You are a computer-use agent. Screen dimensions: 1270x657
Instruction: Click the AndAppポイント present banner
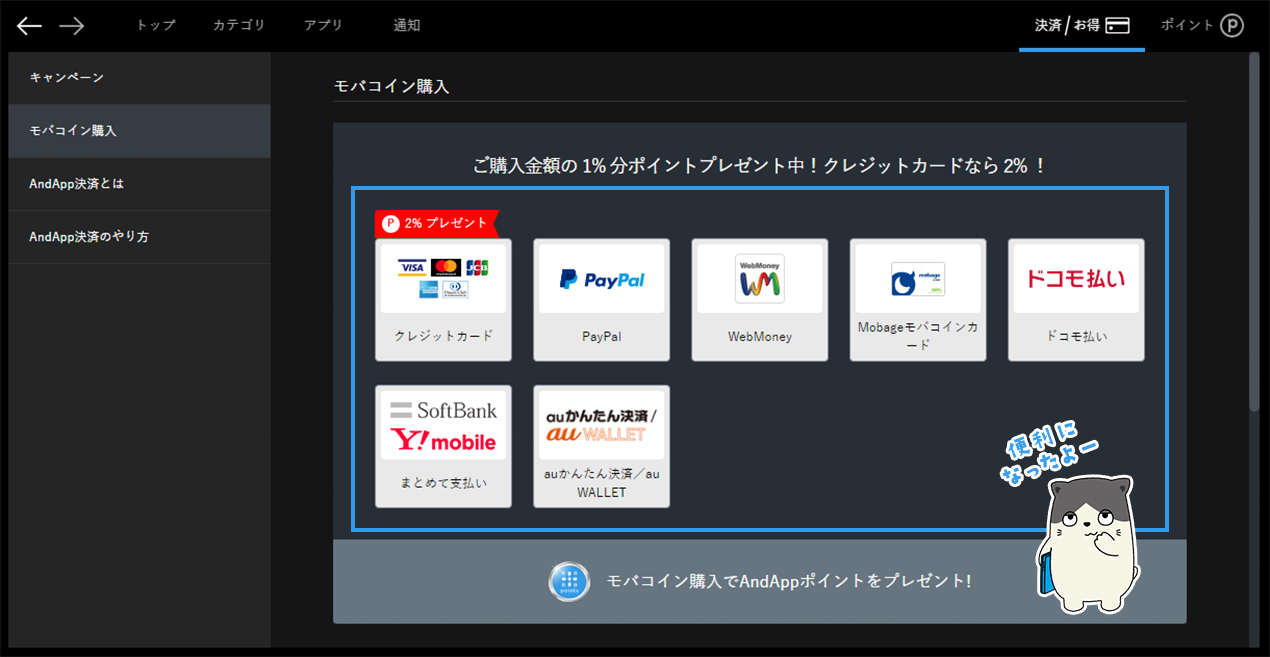759,581
